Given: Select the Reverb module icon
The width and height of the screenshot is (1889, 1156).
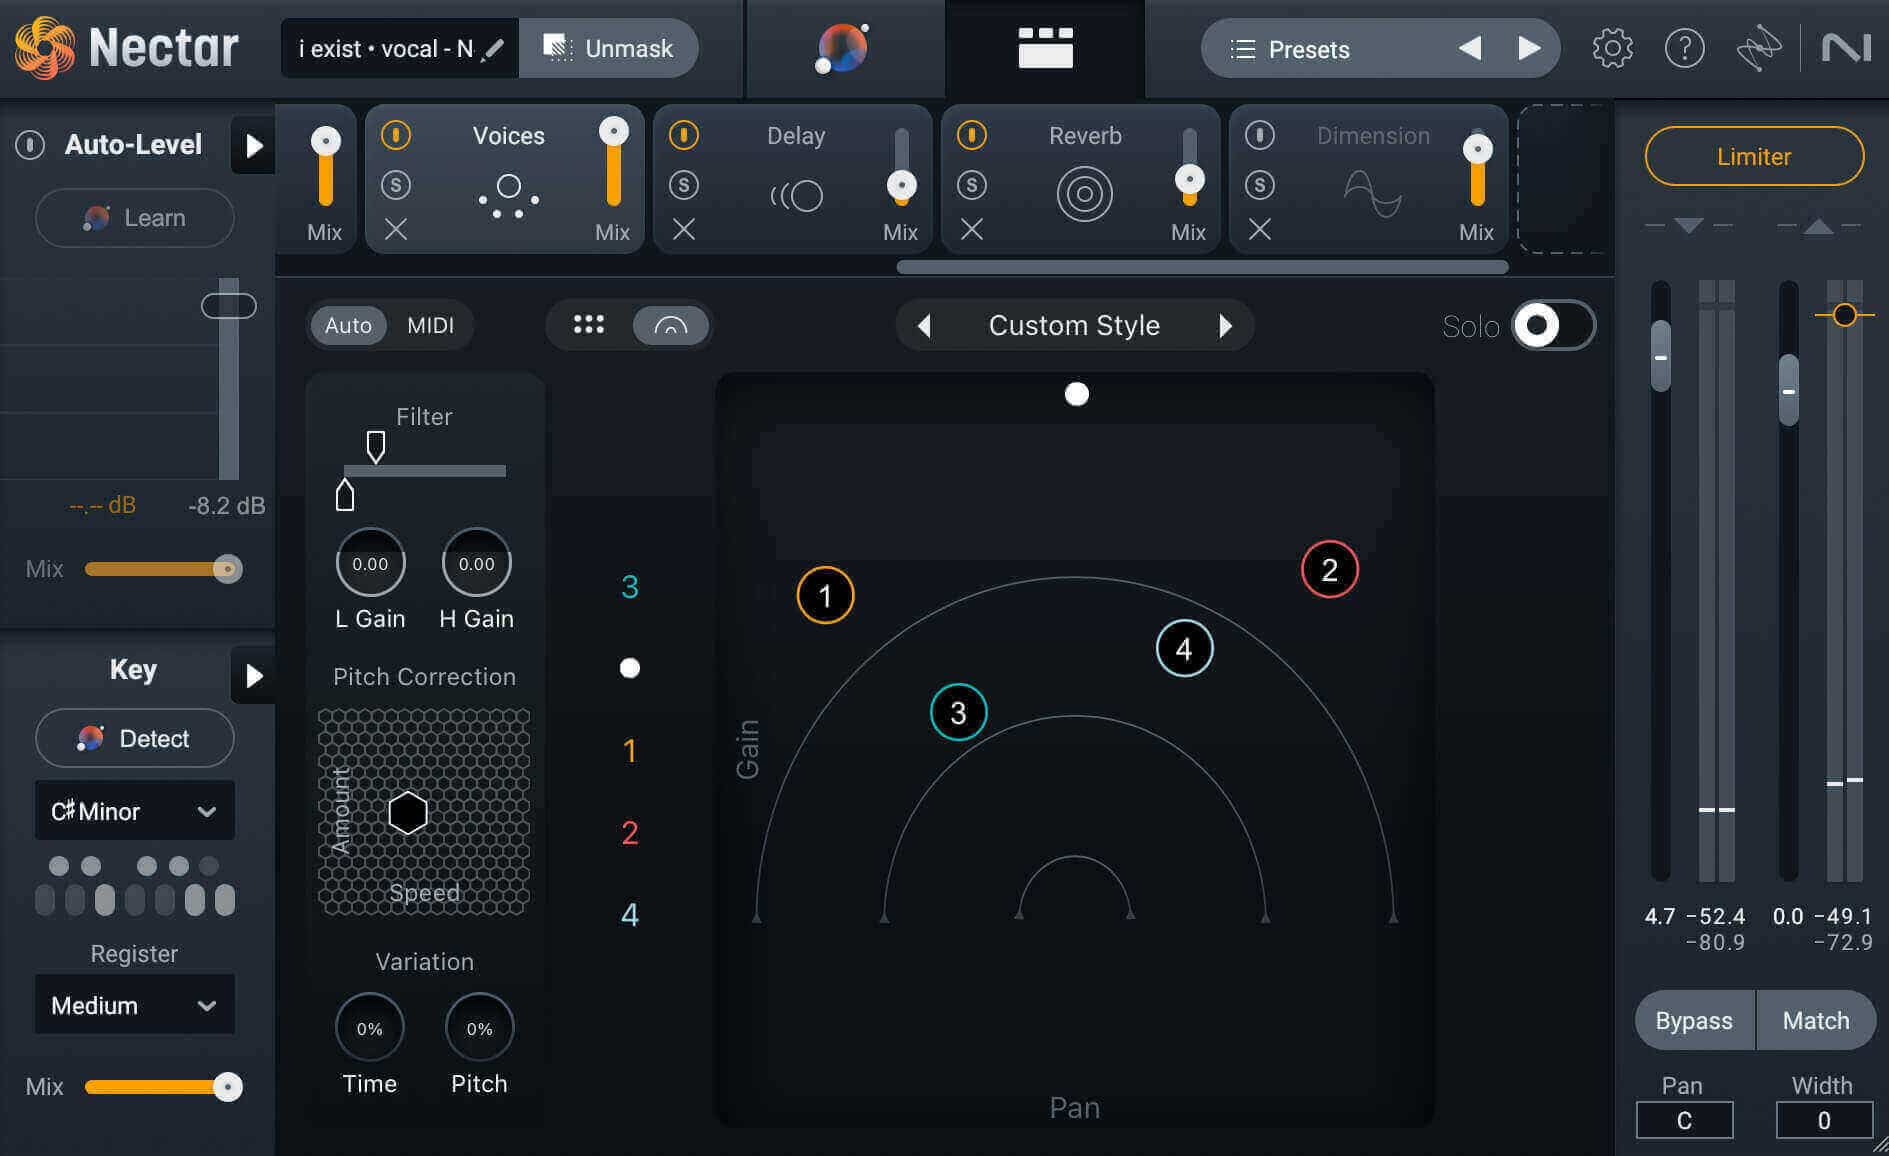Looking at the screenshot, I should (x=1084, y=194).
